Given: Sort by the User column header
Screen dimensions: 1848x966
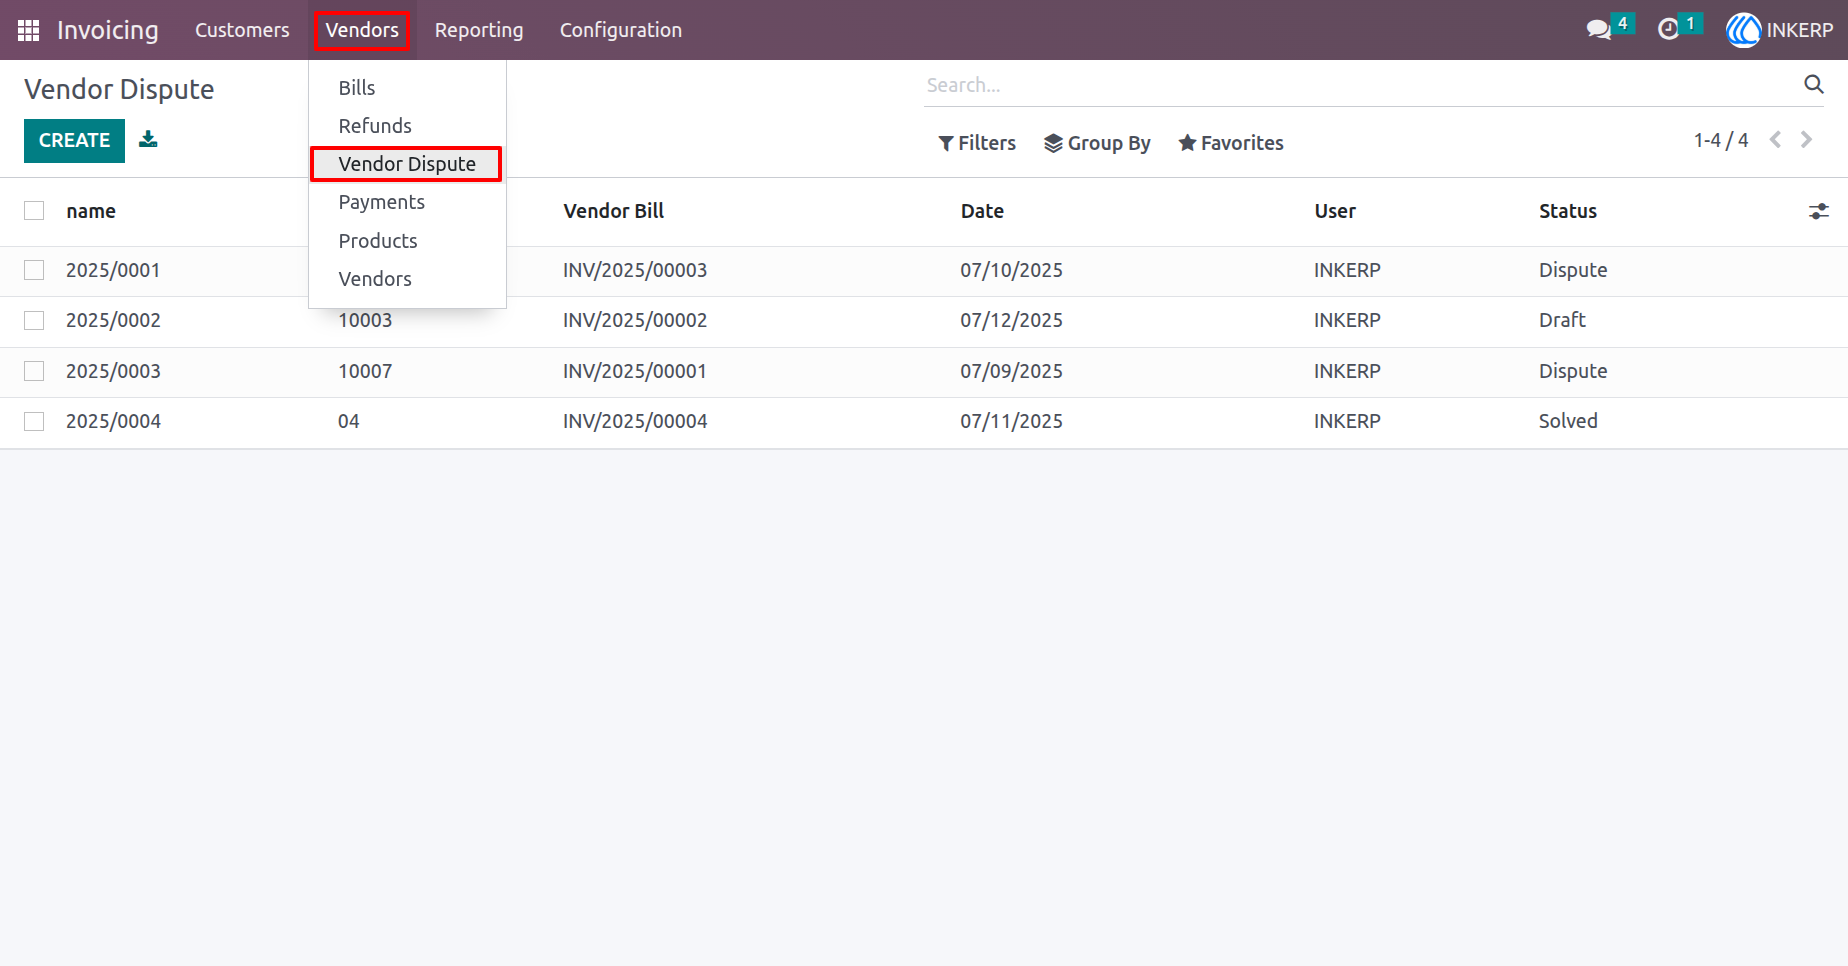Looking at the screenshot, I should click(x=1335, y=211).
